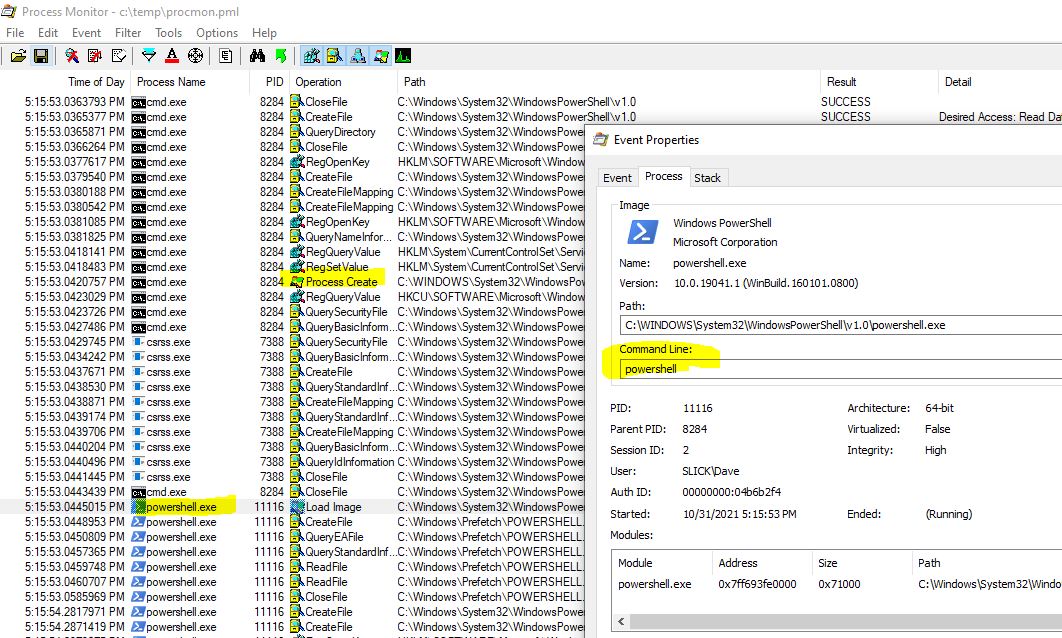
Task: Toggle Show File System Activity
Action: pyautogui.click(x=335, y=56)
